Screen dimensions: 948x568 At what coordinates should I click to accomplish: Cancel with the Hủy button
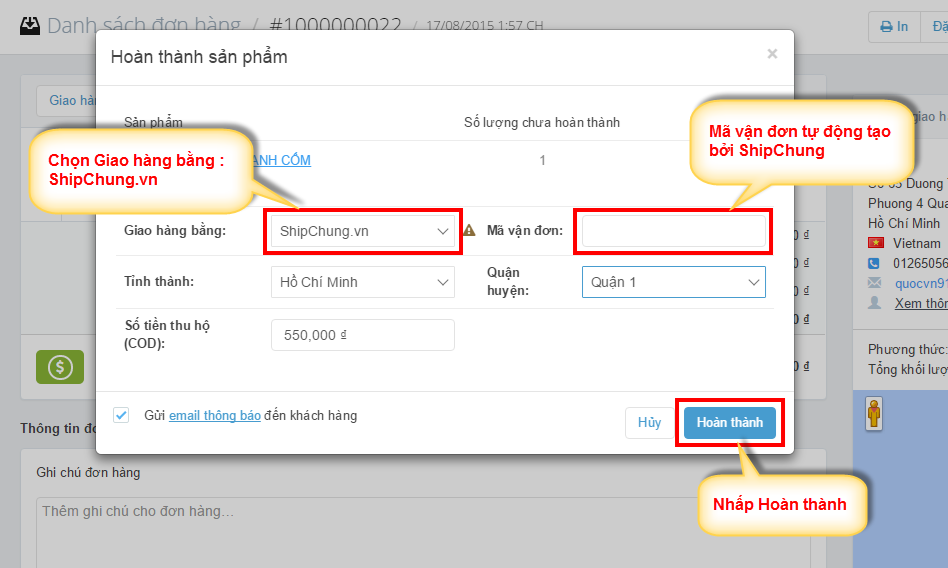(x=649, y=422)
